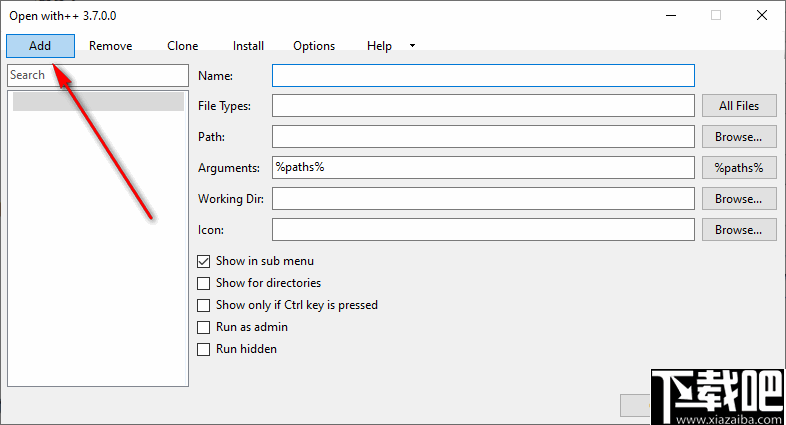Click into the Search box
The image size is (786, 425).
[x=98, y=75]
